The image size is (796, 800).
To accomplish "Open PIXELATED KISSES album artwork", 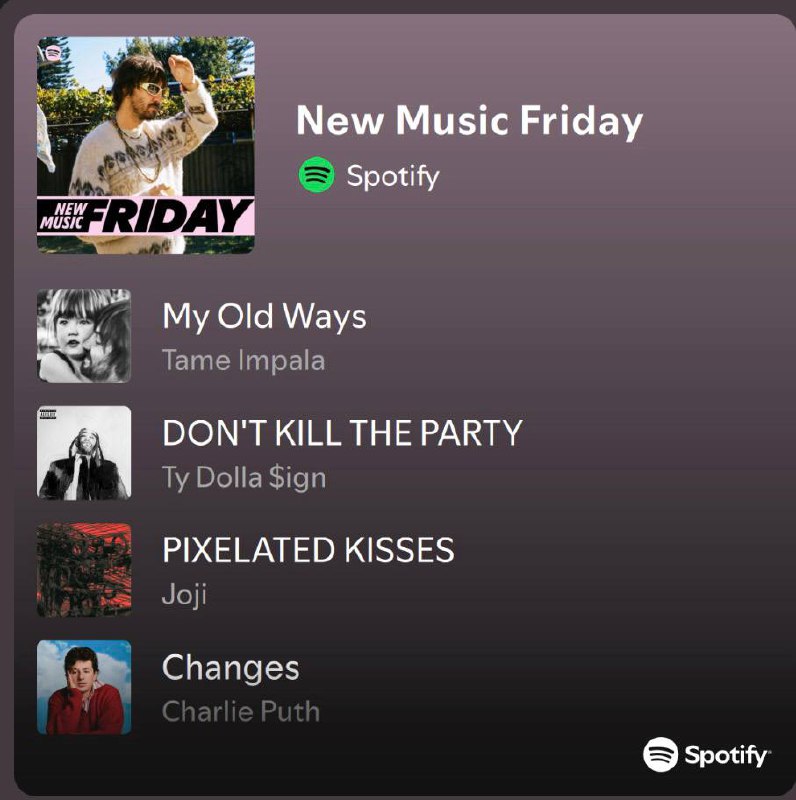I will click(x=84, y=570).
